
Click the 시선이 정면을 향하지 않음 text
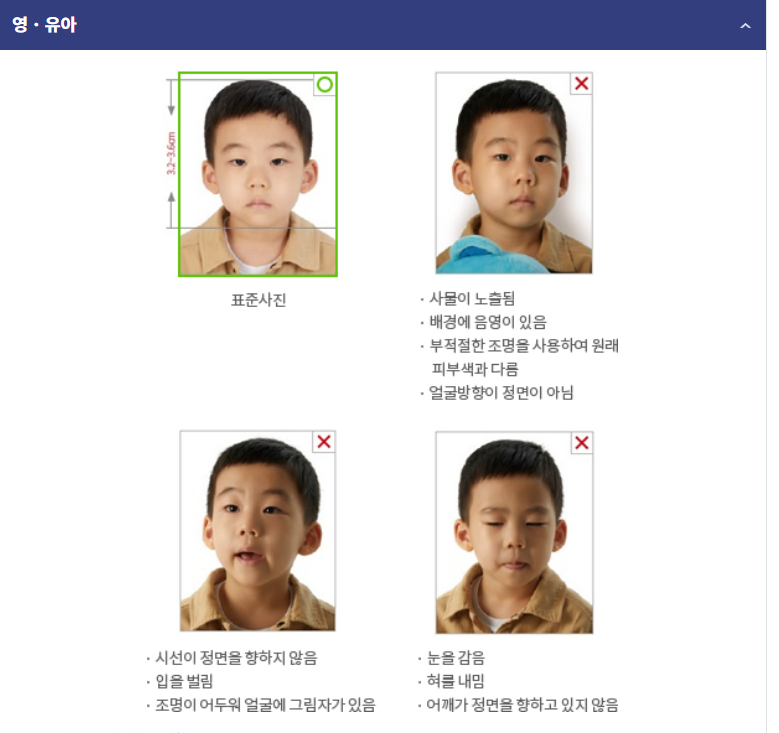coord(236,657)
